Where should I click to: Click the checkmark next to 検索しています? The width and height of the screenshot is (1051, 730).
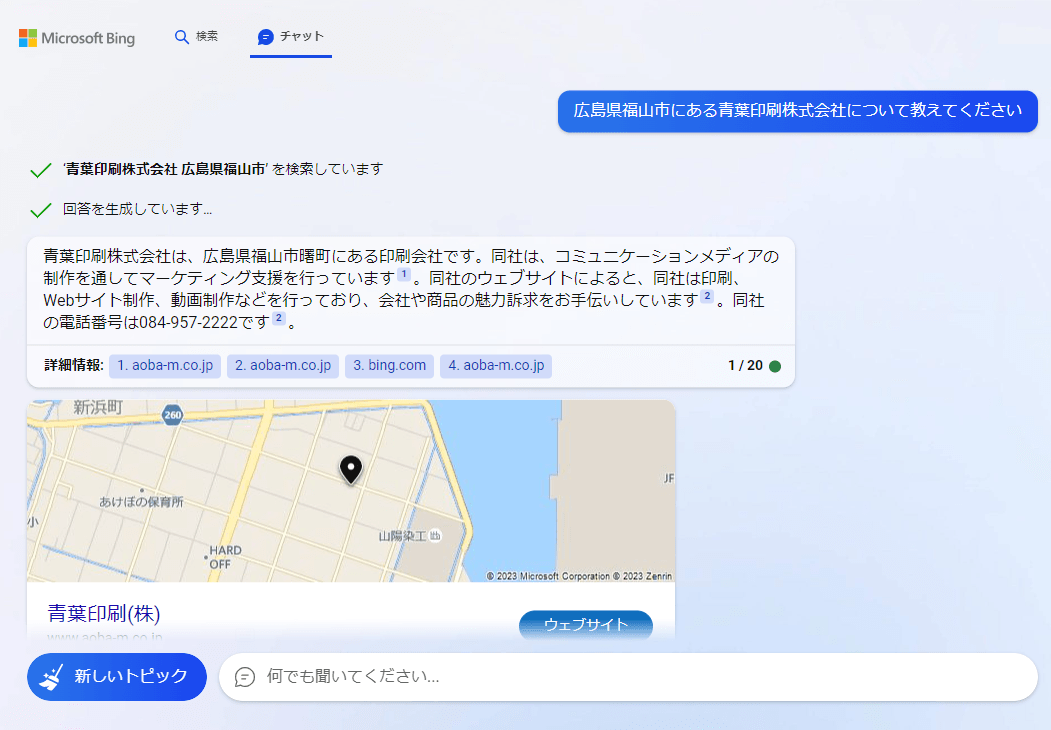[41, 170]
